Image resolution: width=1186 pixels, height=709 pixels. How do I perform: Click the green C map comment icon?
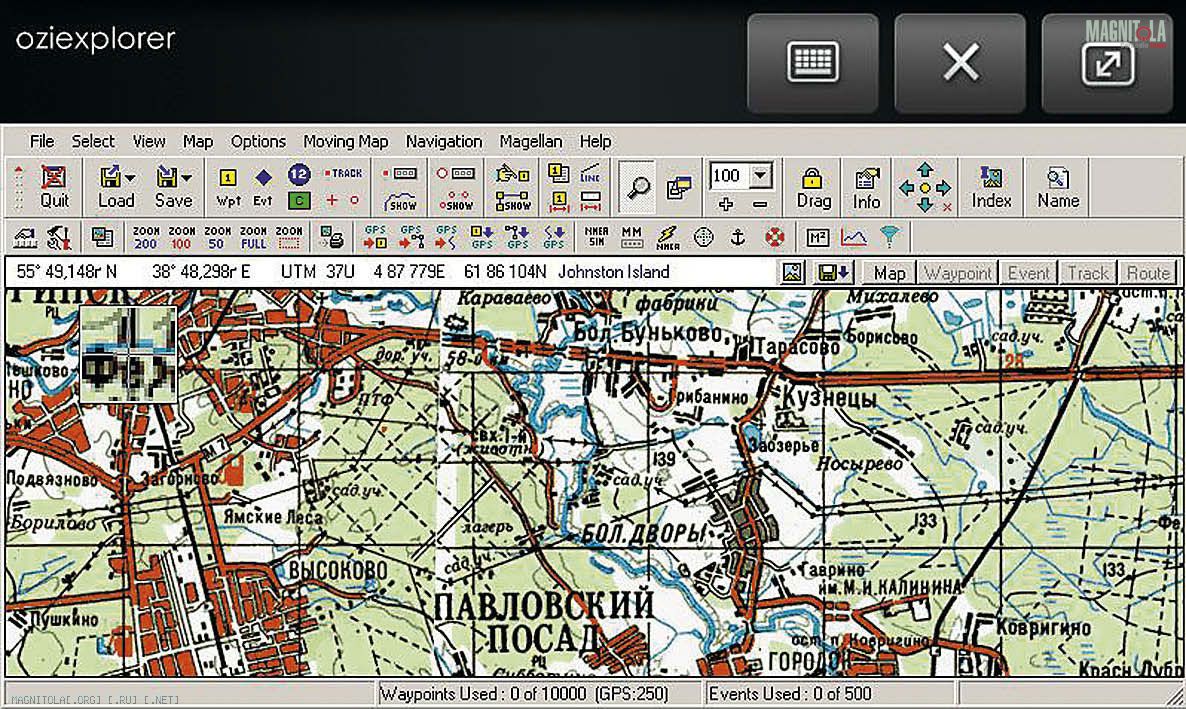[x=299, y=201]
